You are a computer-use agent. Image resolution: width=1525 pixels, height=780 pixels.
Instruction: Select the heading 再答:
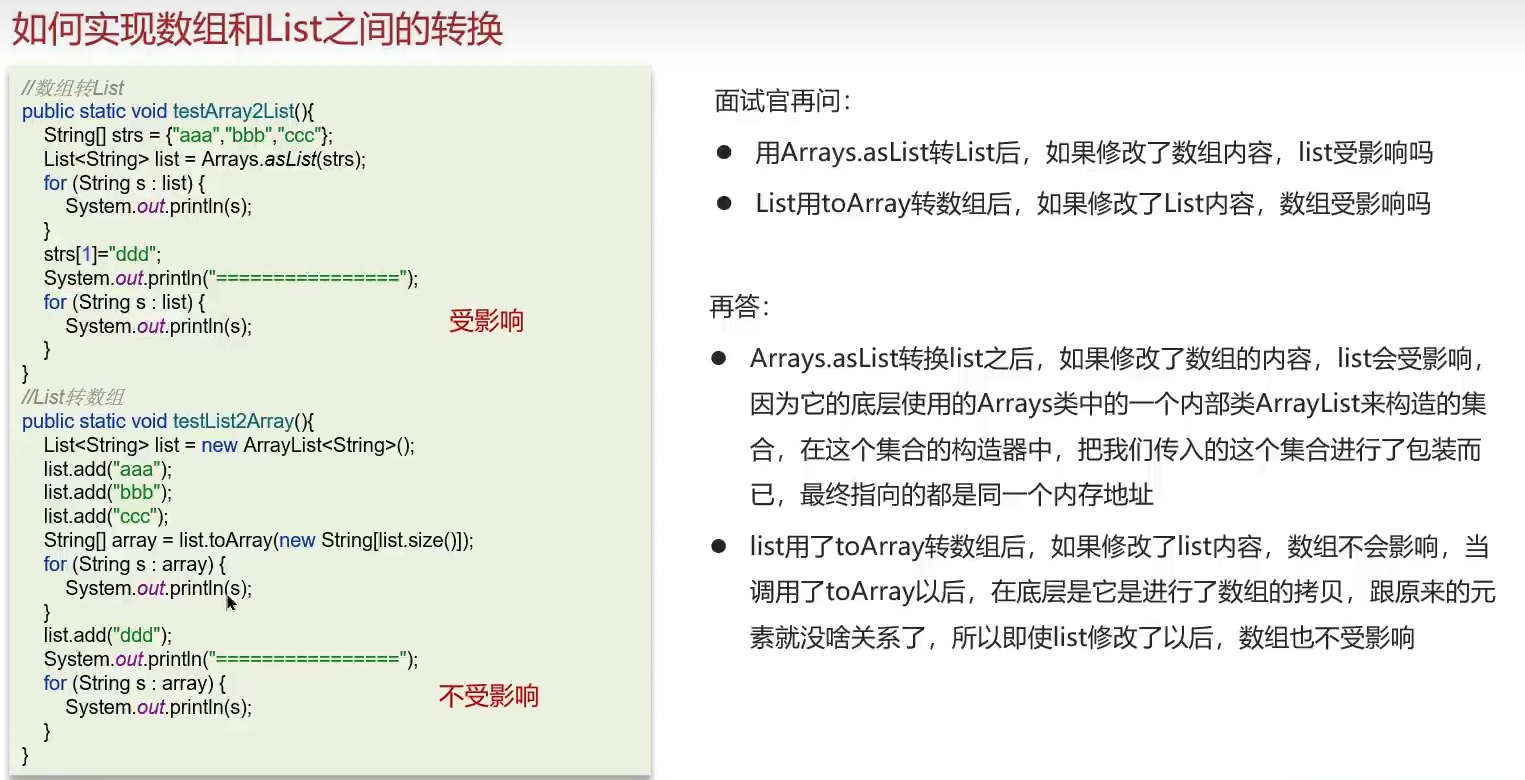(739, 307)
